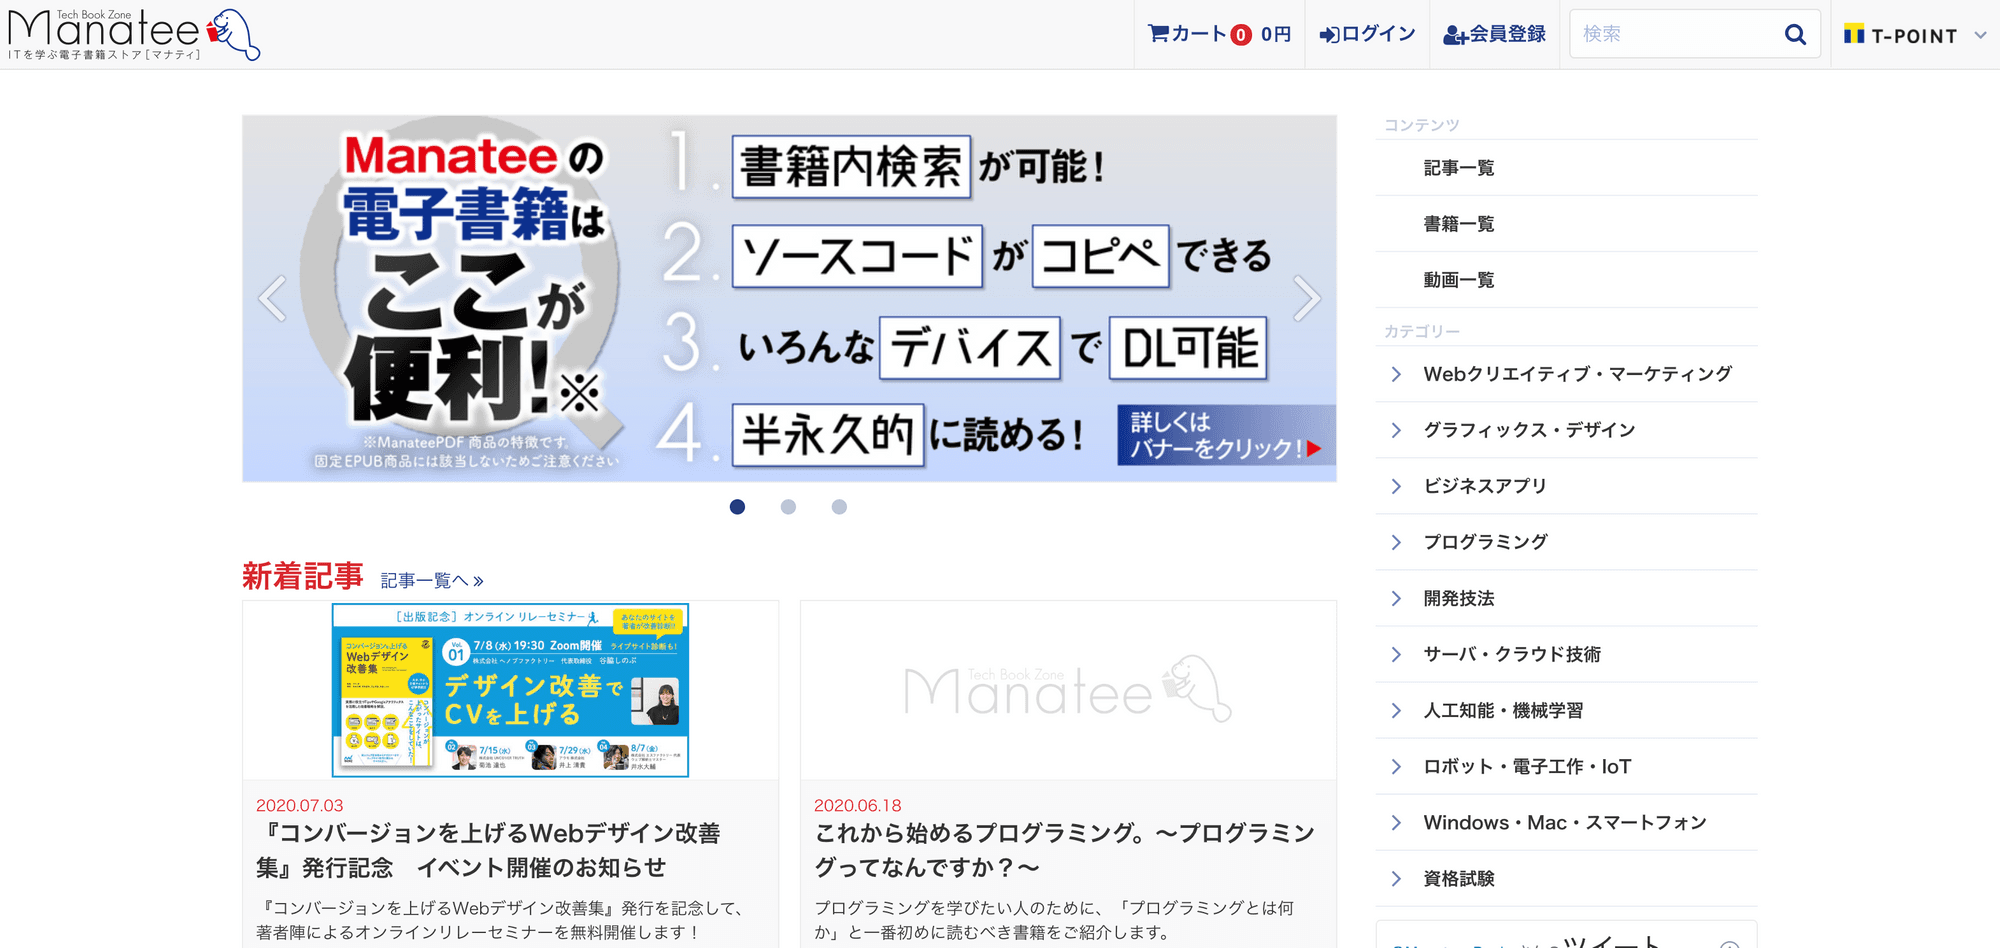
Task: Go to previous carousel slide arrow
Action: [273, 298]
